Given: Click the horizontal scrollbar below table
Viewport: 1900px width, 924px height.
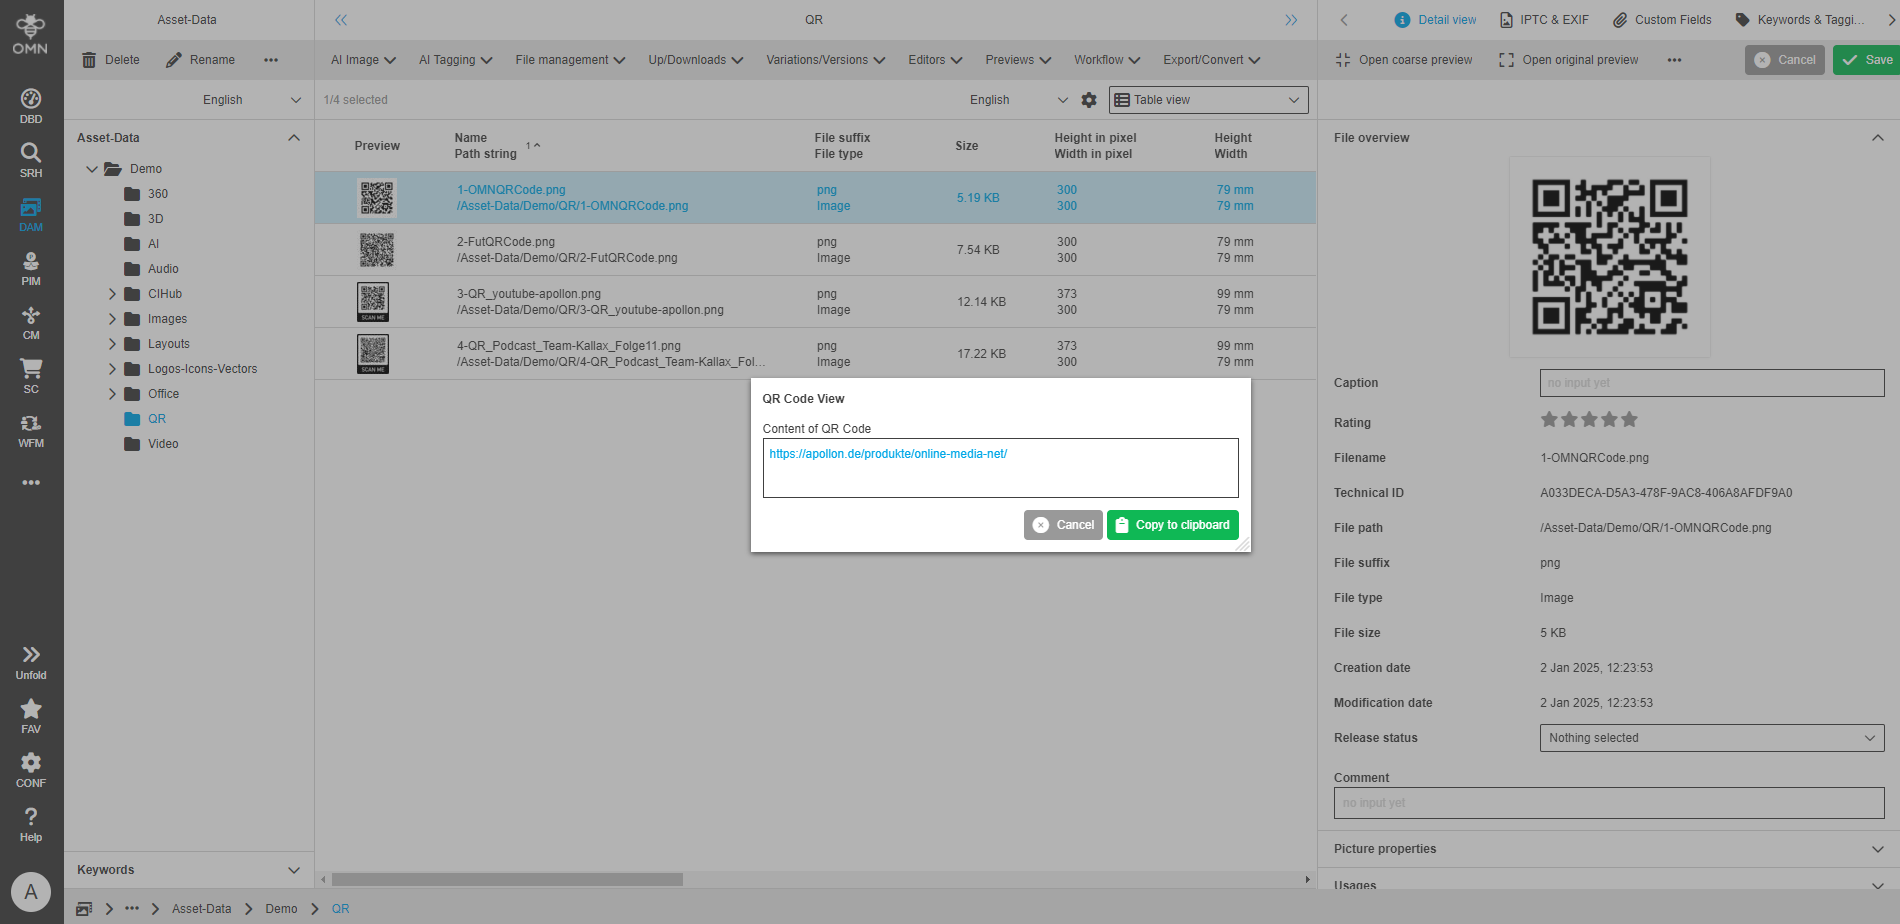Looking at the screenshot, I should point(507,880).
